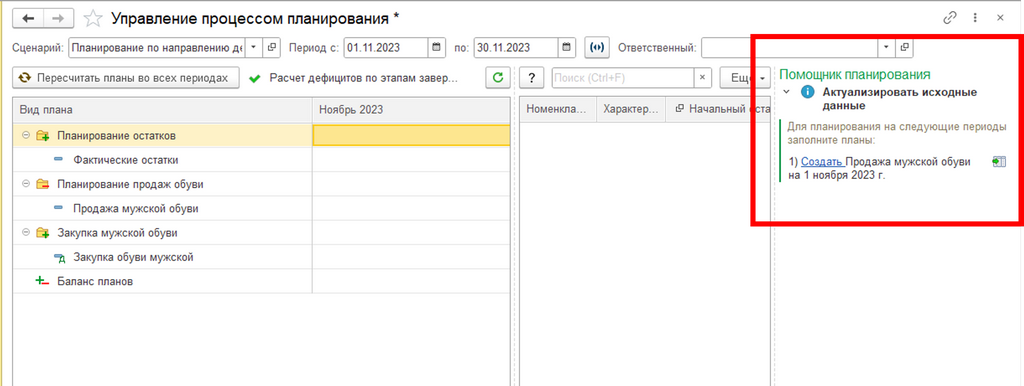Open the selected scenario form icon
The image size is (1024, 386).
(272, 47)
